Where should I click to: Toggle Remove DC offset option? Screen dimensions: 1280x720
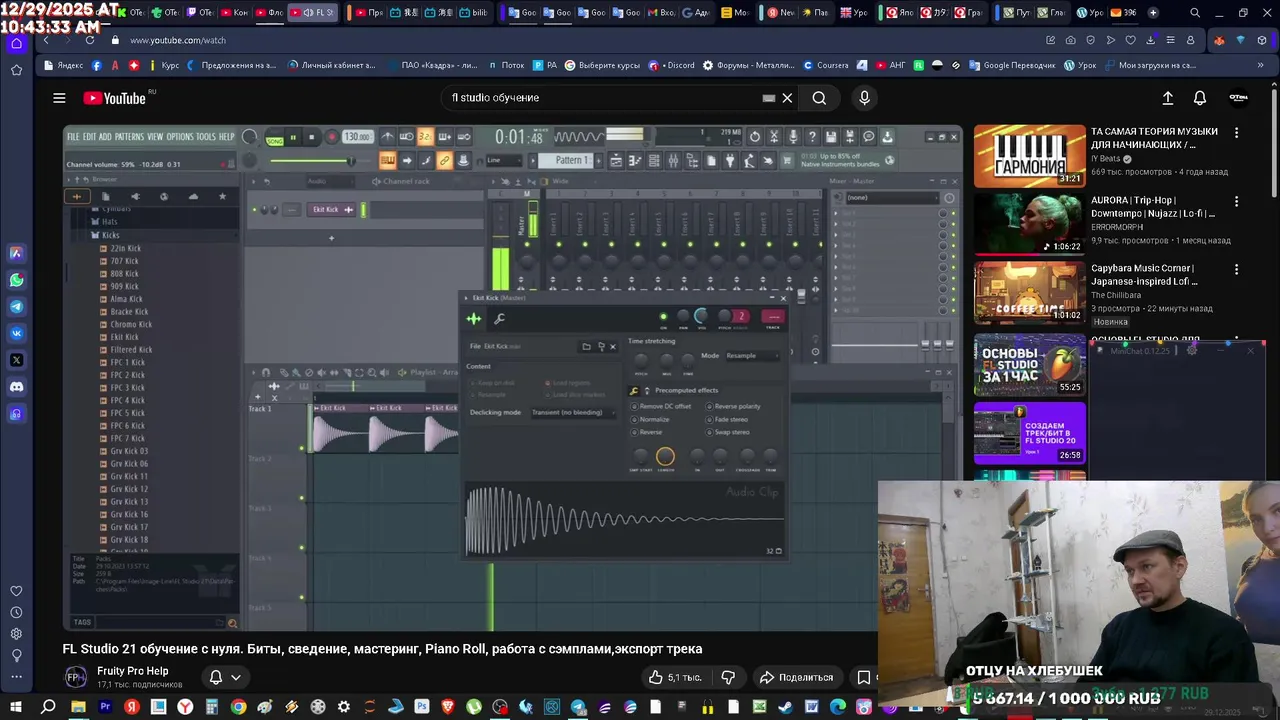(x=661, y=407)
